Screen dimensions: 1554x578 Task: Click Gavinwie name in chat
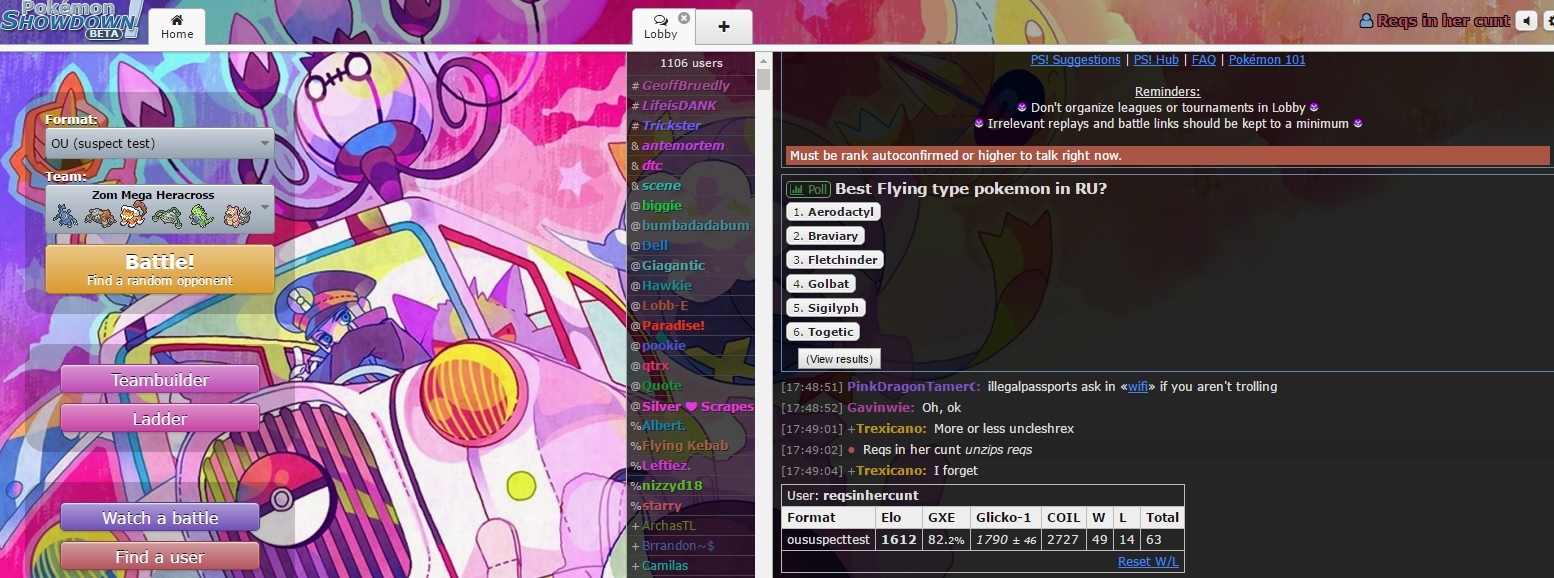coord(881,408)
